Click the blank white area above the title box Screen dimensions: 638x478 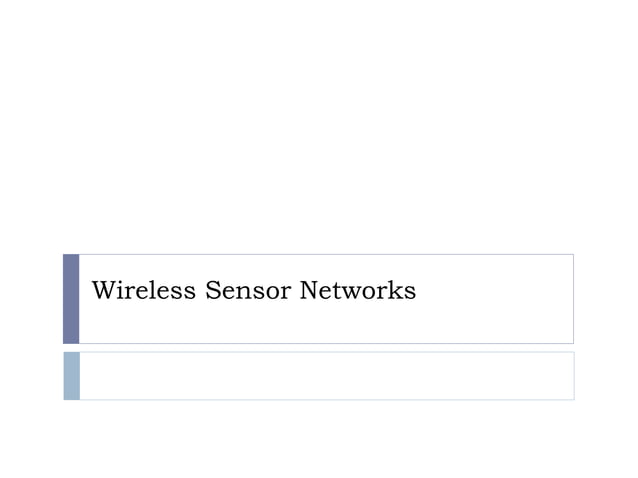click(320, 130)
